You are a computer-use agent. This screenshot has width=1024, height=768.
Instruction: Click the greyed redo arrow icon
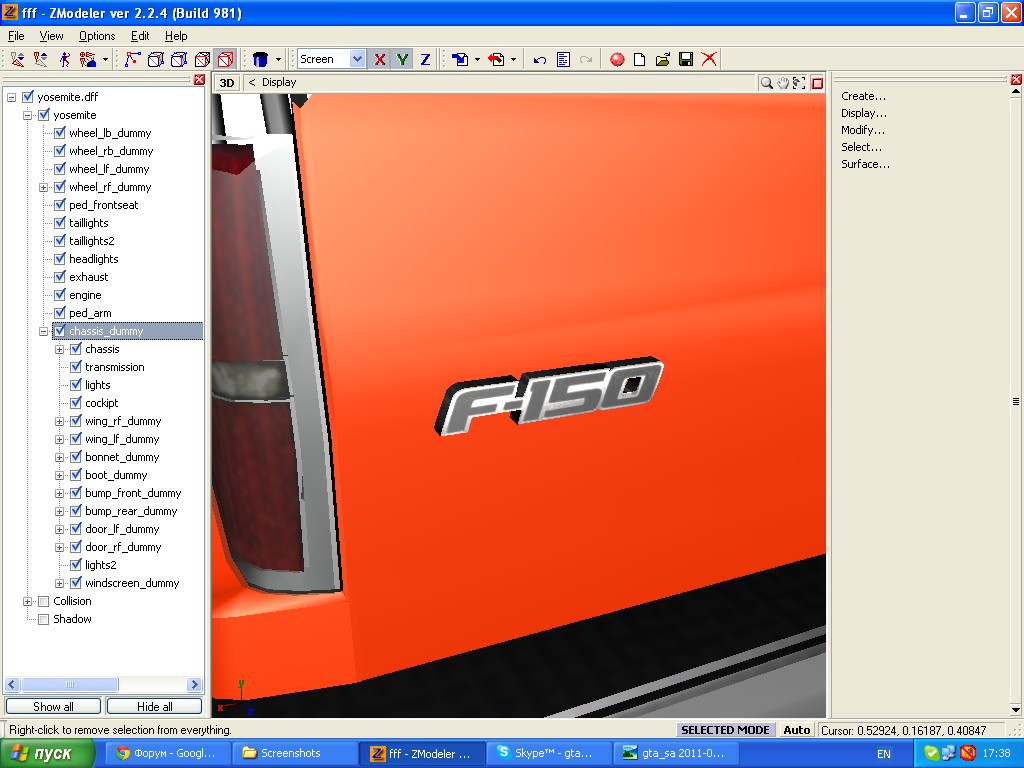(586, 59)
